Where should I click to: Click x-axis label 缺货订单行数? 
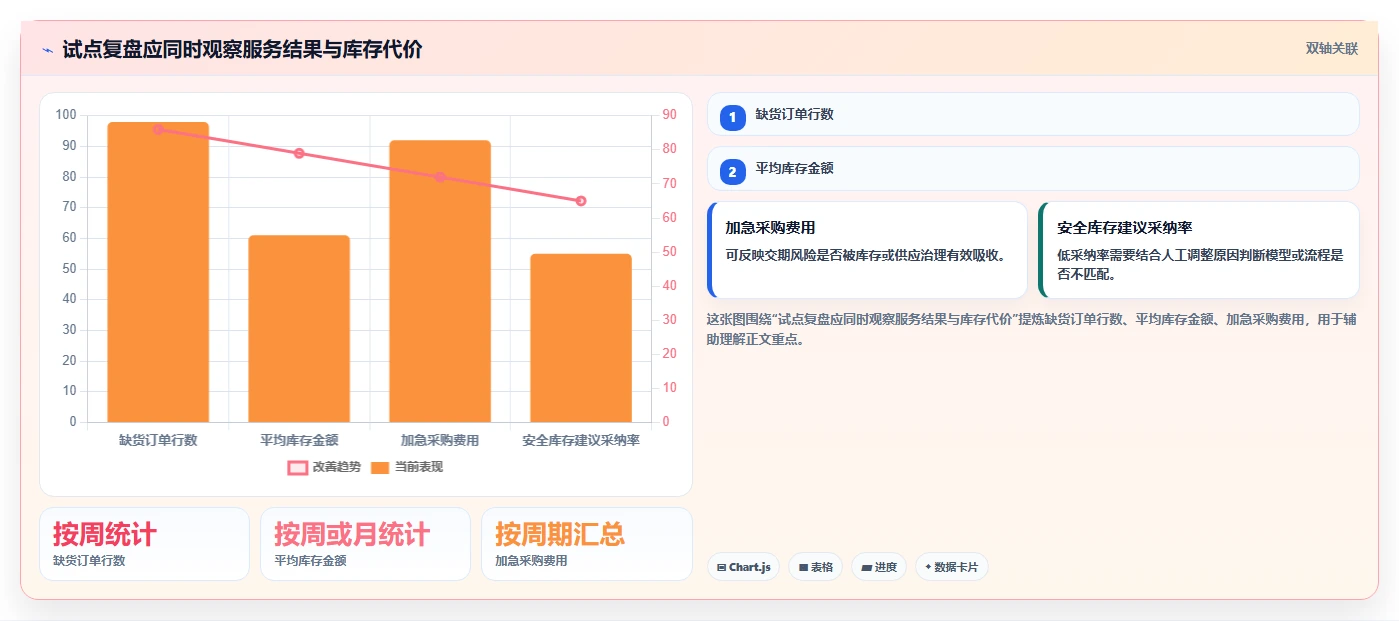(x=158, y=440)
